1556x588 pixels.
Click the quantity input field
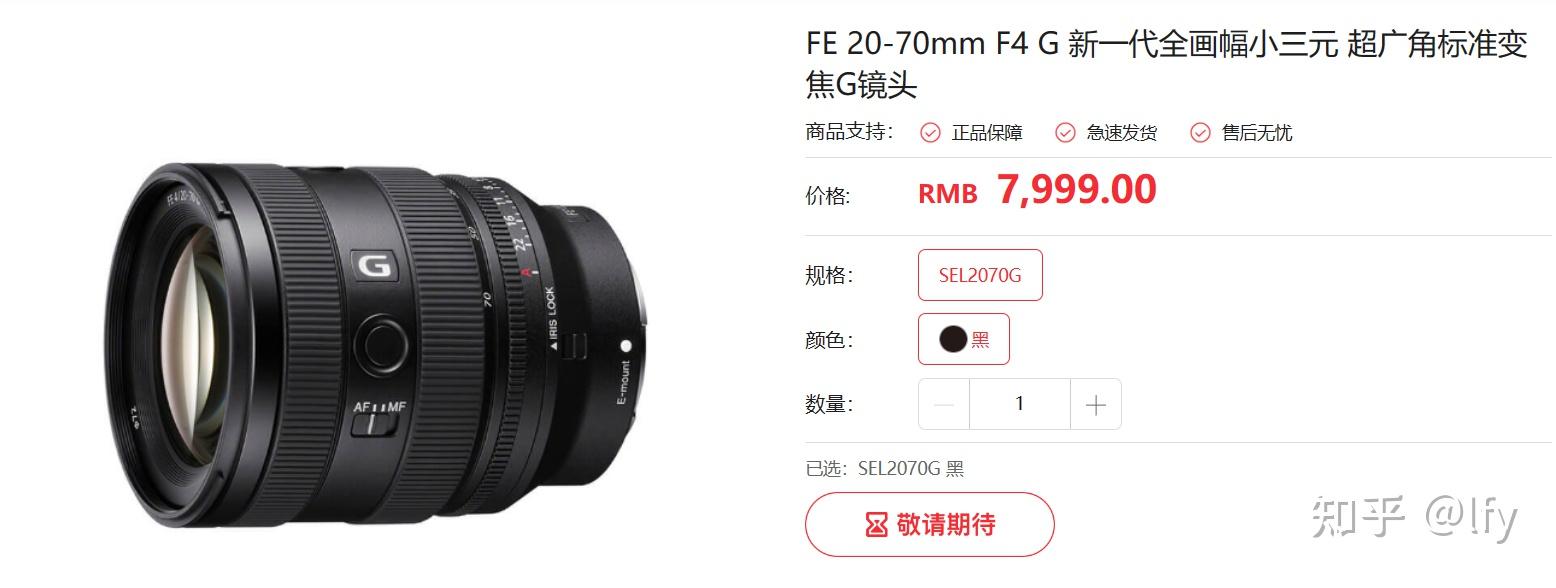[1020, 404]
